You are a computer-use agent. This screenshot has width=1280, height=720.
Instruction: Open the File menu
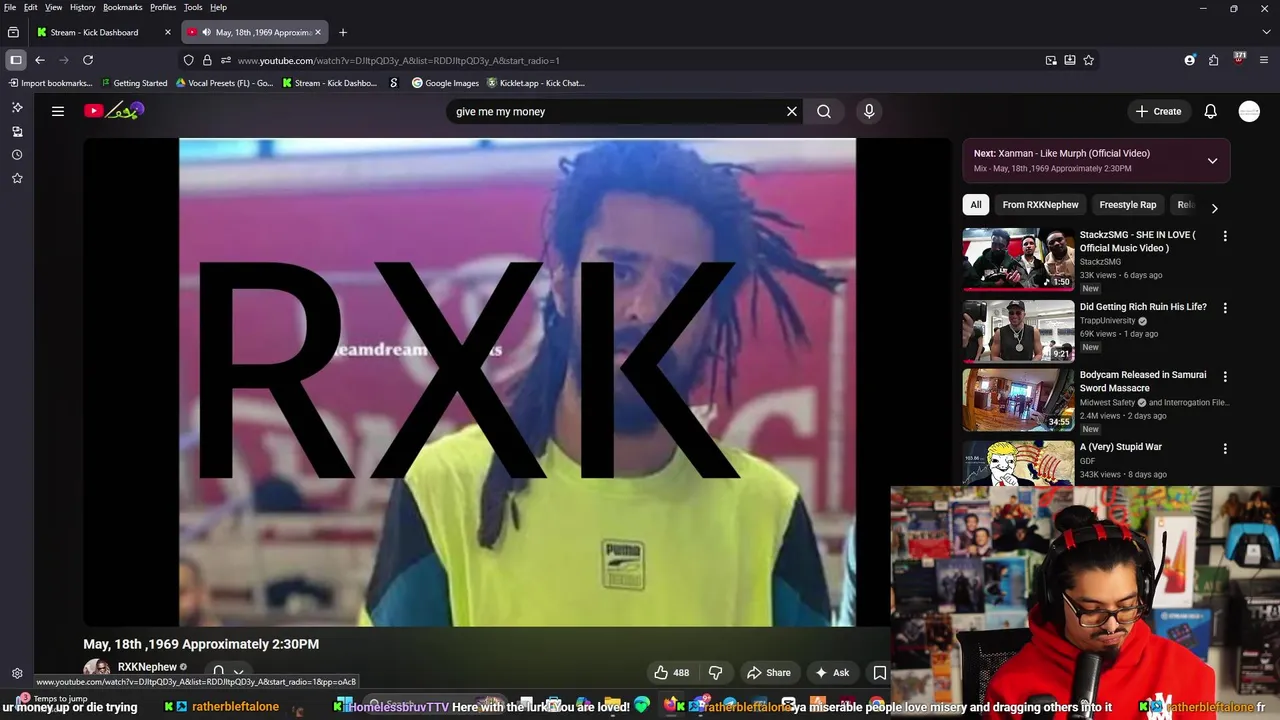pos(10,7)
